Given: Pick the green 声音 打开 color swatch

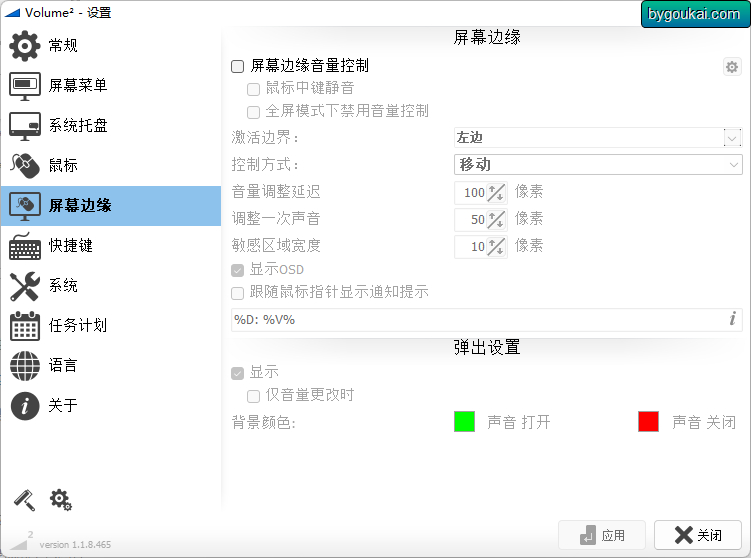Looking at the screenshot, I should (464, 421).
